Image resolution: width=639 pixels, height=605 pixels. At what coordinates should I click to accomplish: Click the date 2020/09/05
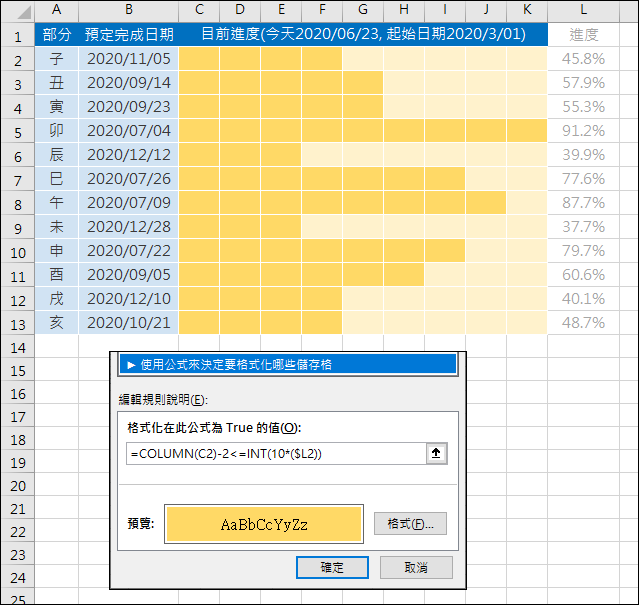point(129,275)
